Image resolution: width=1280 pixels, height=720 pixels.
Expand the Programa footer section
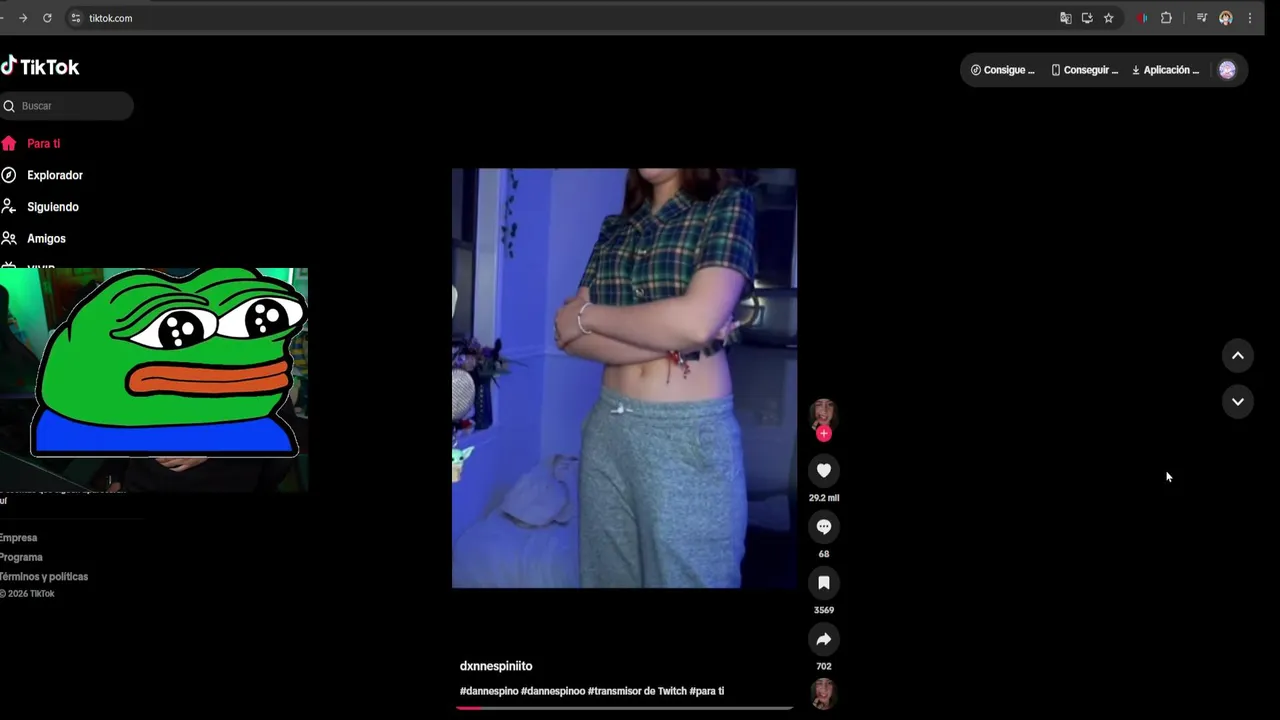coord(21,557)
